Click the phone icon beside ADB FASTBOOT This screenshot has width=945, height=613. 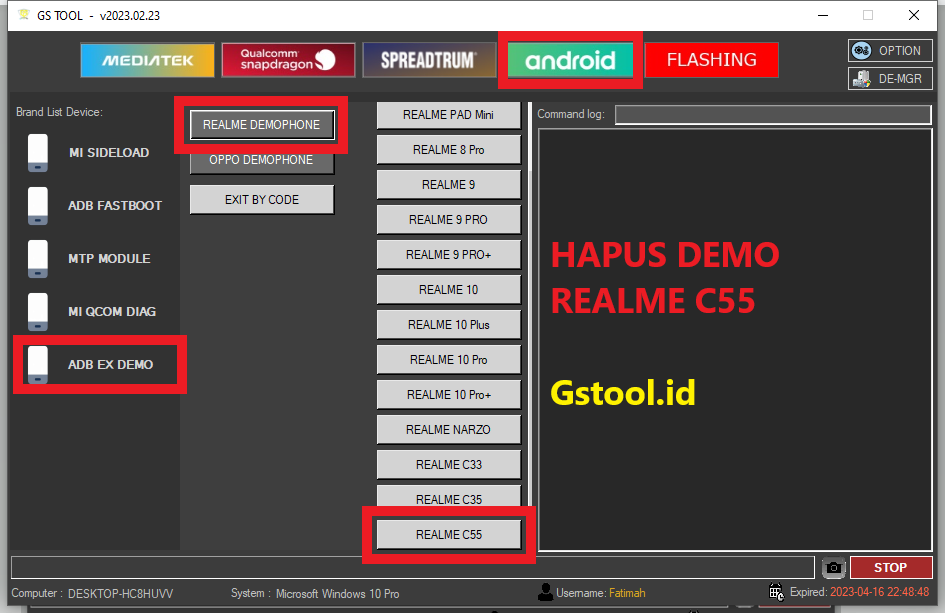pos(38,206)
